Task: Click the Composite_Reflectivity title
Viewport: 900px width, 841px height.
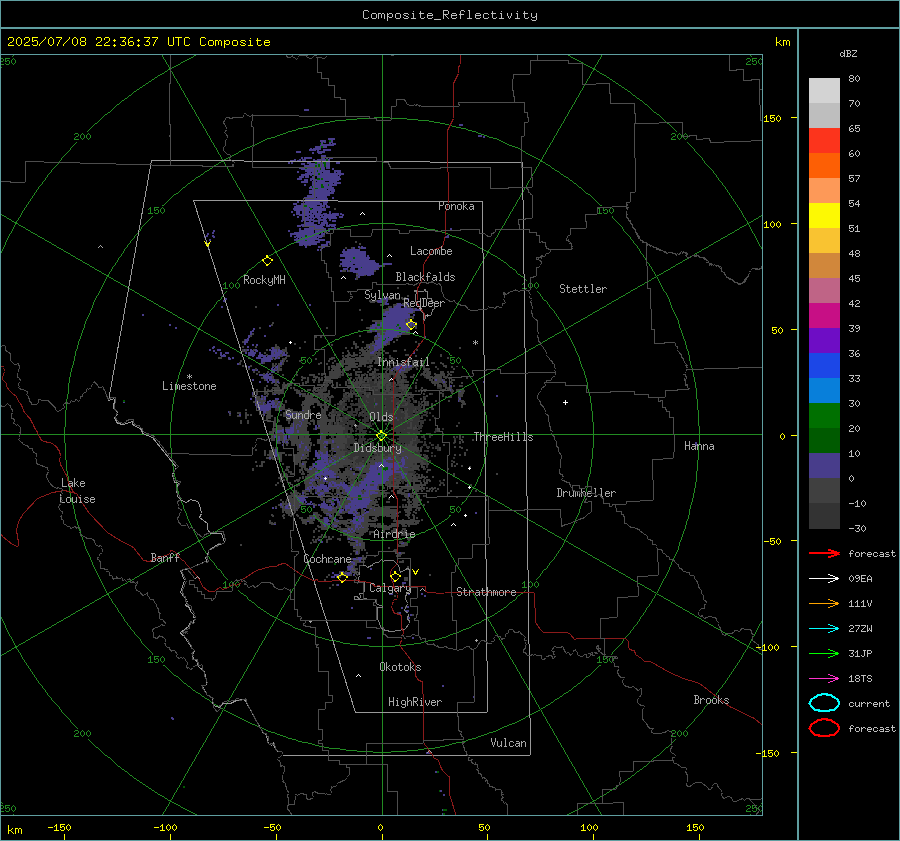Action: pyautogui.click(x=450, y=15)
